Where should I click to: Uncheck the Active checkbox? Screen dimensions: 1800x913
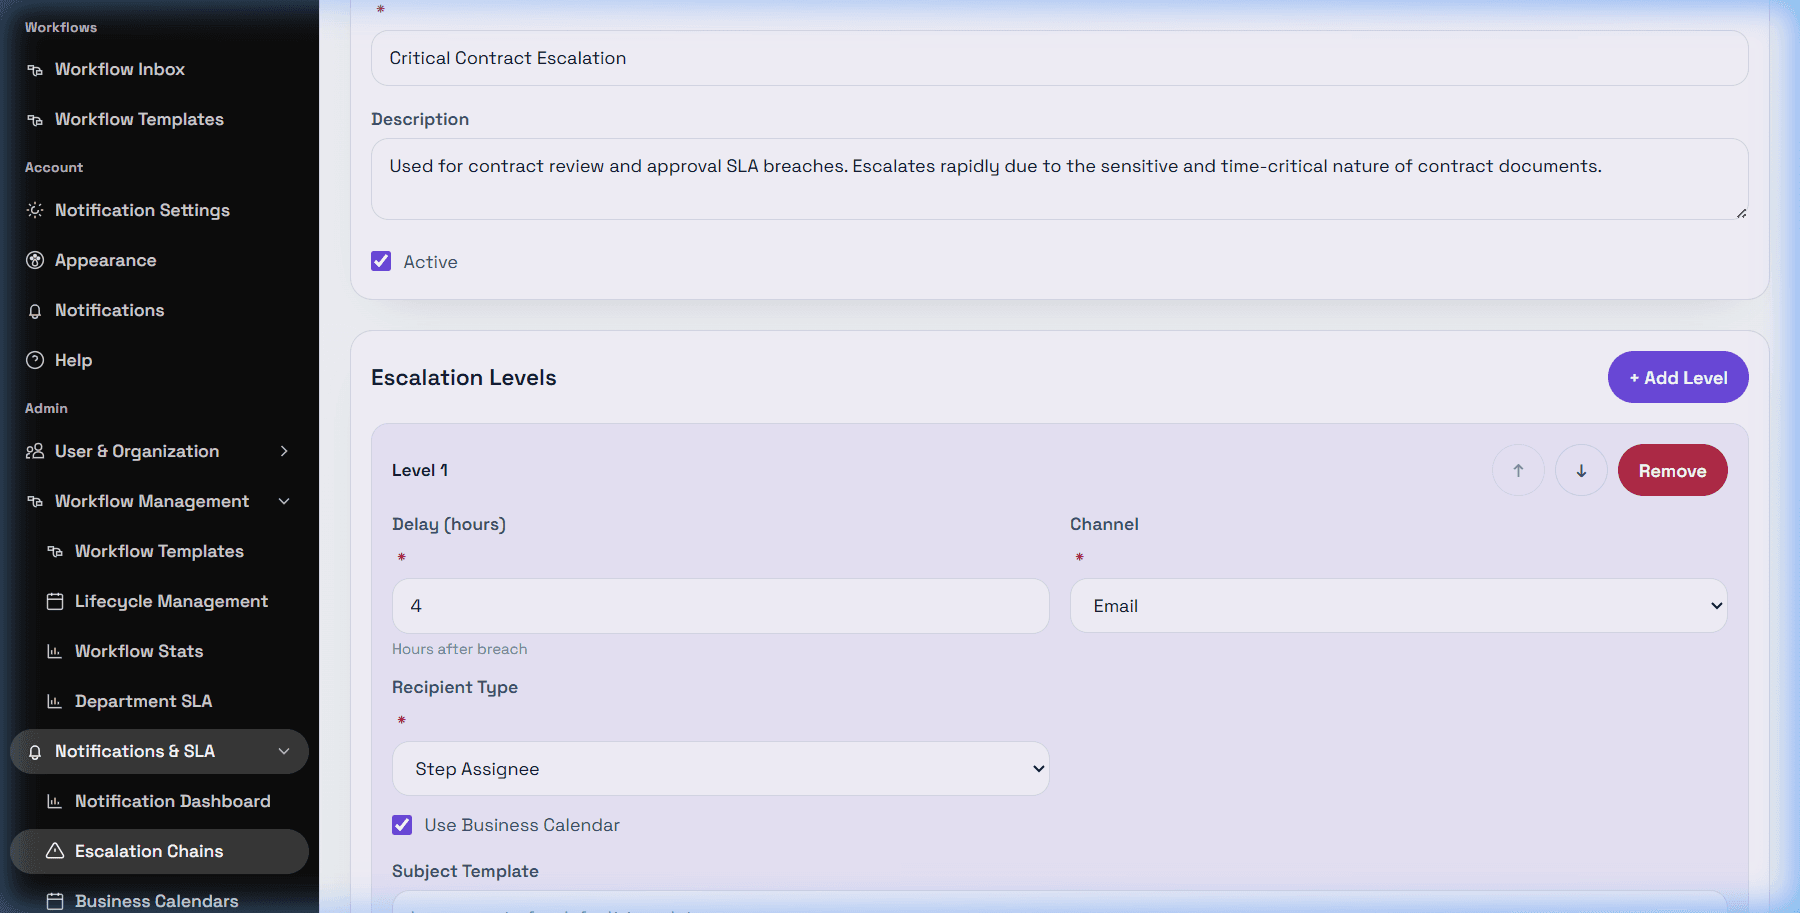(381, 261)
